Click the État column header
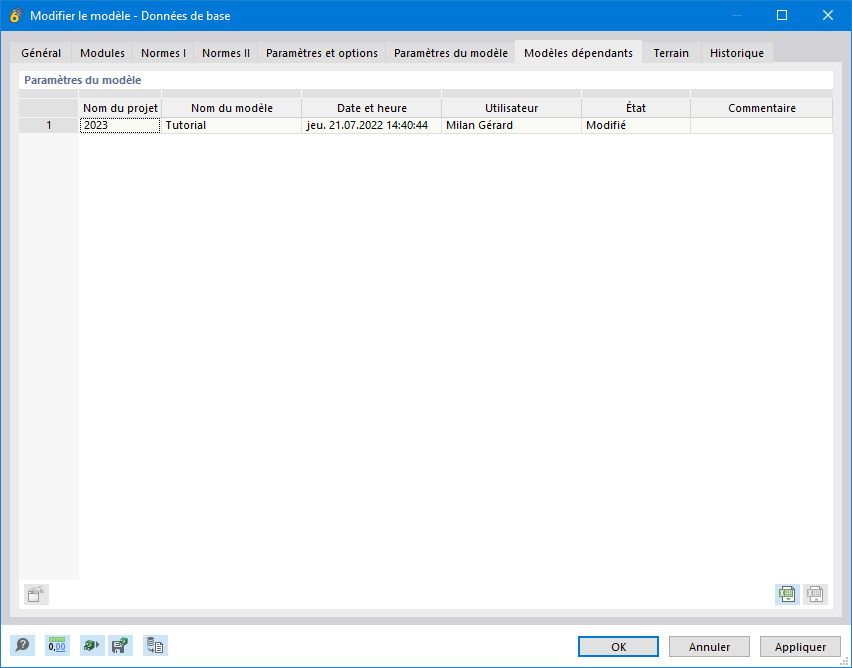The height and width of the screenshot is (668, 852). (636, 108)
